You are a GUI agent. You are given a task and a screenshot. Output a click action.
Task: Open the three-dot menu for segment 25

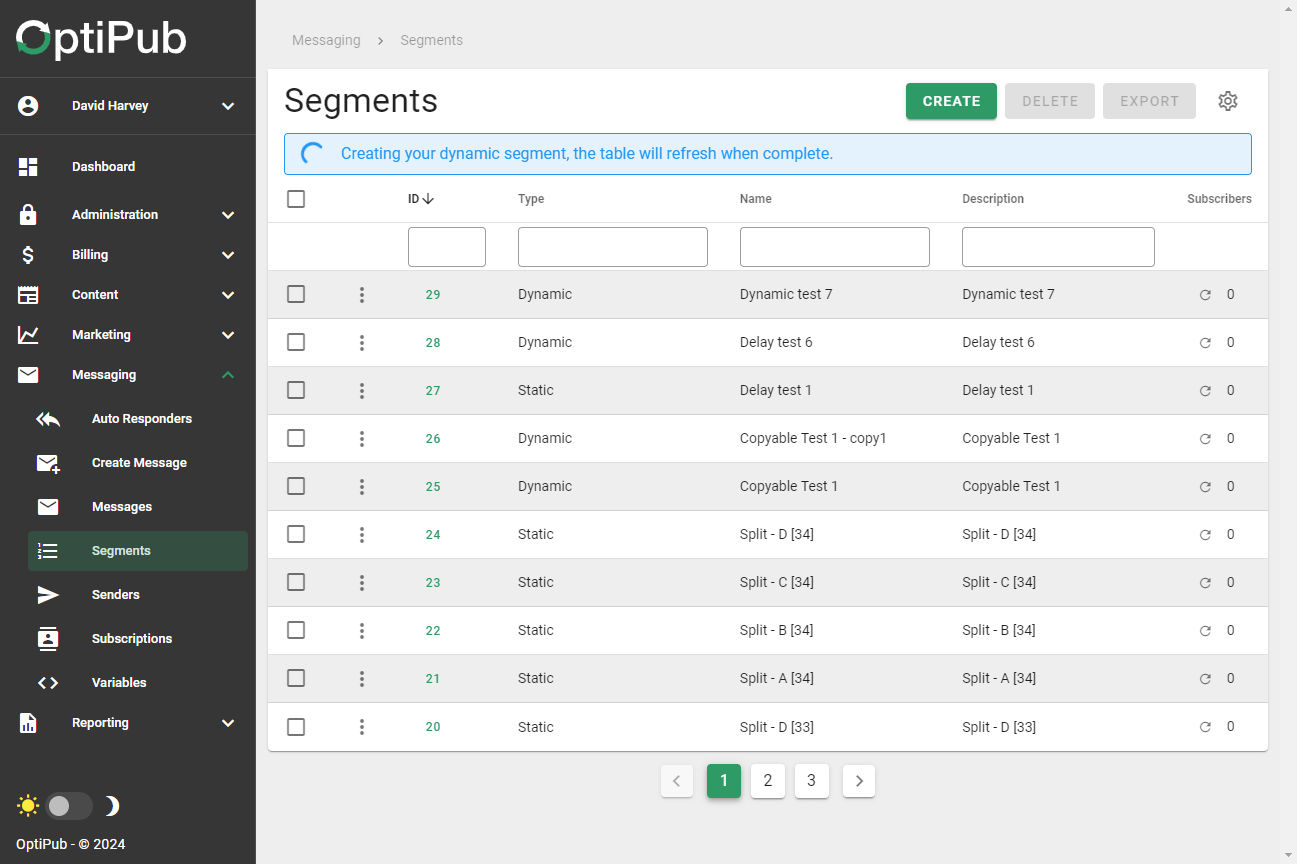click(362, 487)
